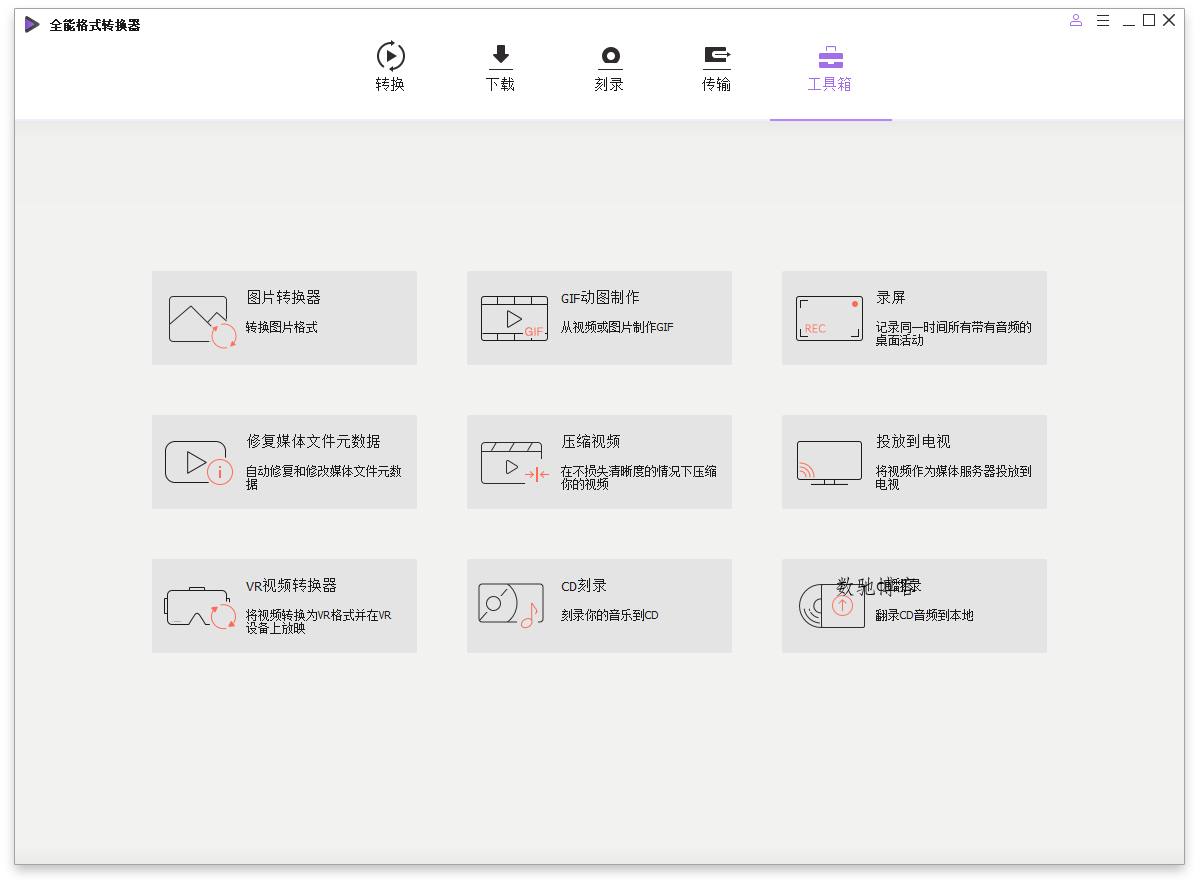1199x888 pixels.
Task: Open CD刻录 tool title
Action: (584, 585)
